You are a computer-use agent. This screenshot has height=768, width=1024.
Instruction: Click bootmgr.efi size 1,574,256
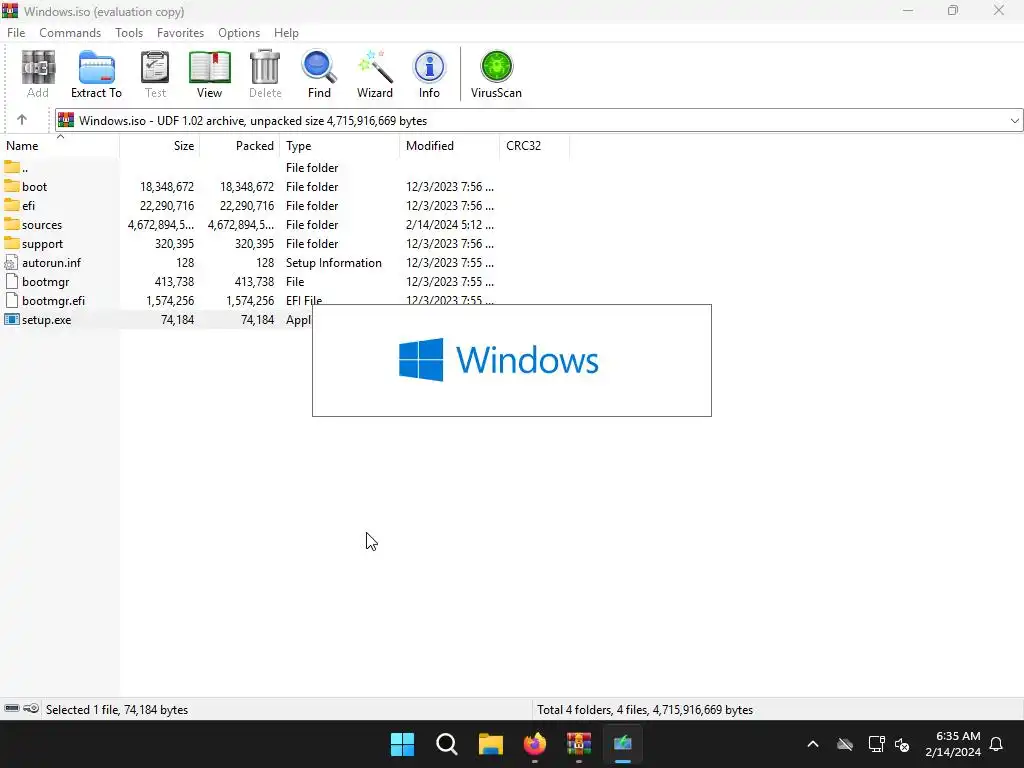coord(170,300)
